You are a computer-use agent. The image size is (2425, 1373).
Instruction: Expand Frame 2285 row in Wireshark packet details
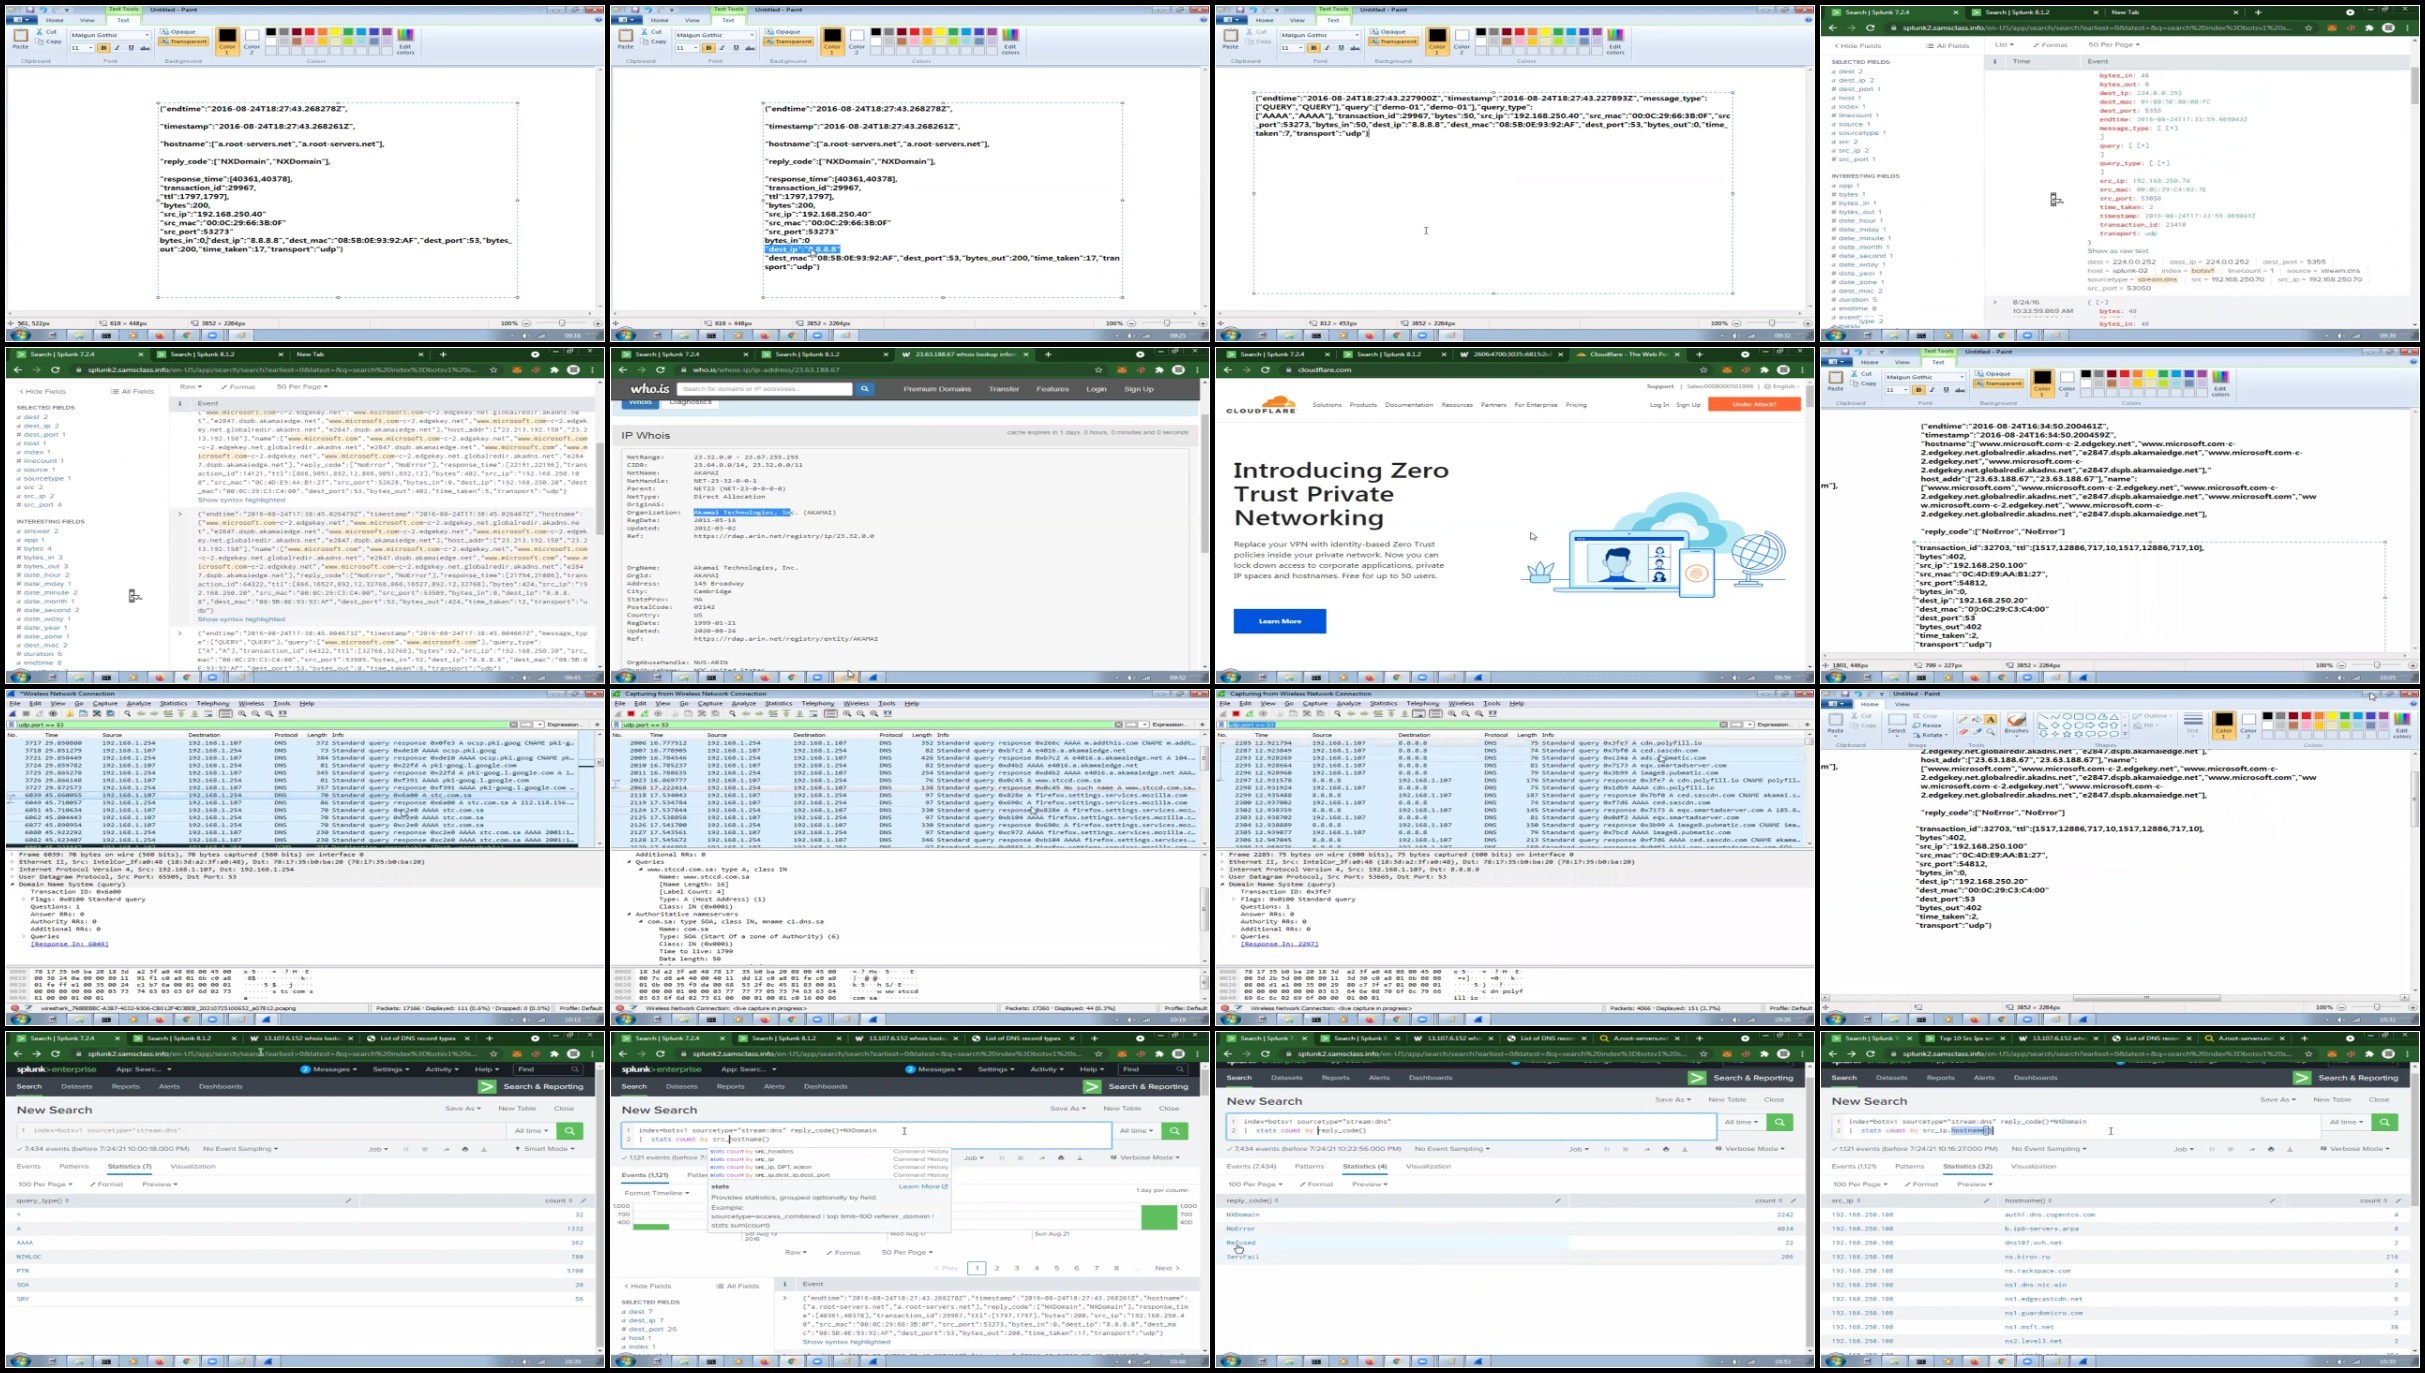1222,855
